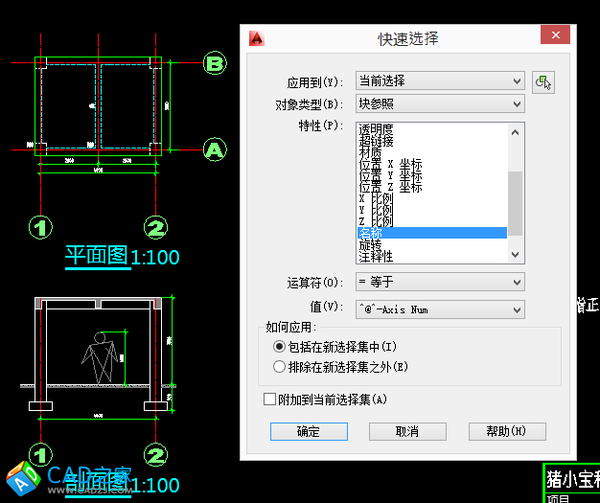600x503 pixels.
Task: Click axis bubble A in plan drawing
Action: (215, 150)
